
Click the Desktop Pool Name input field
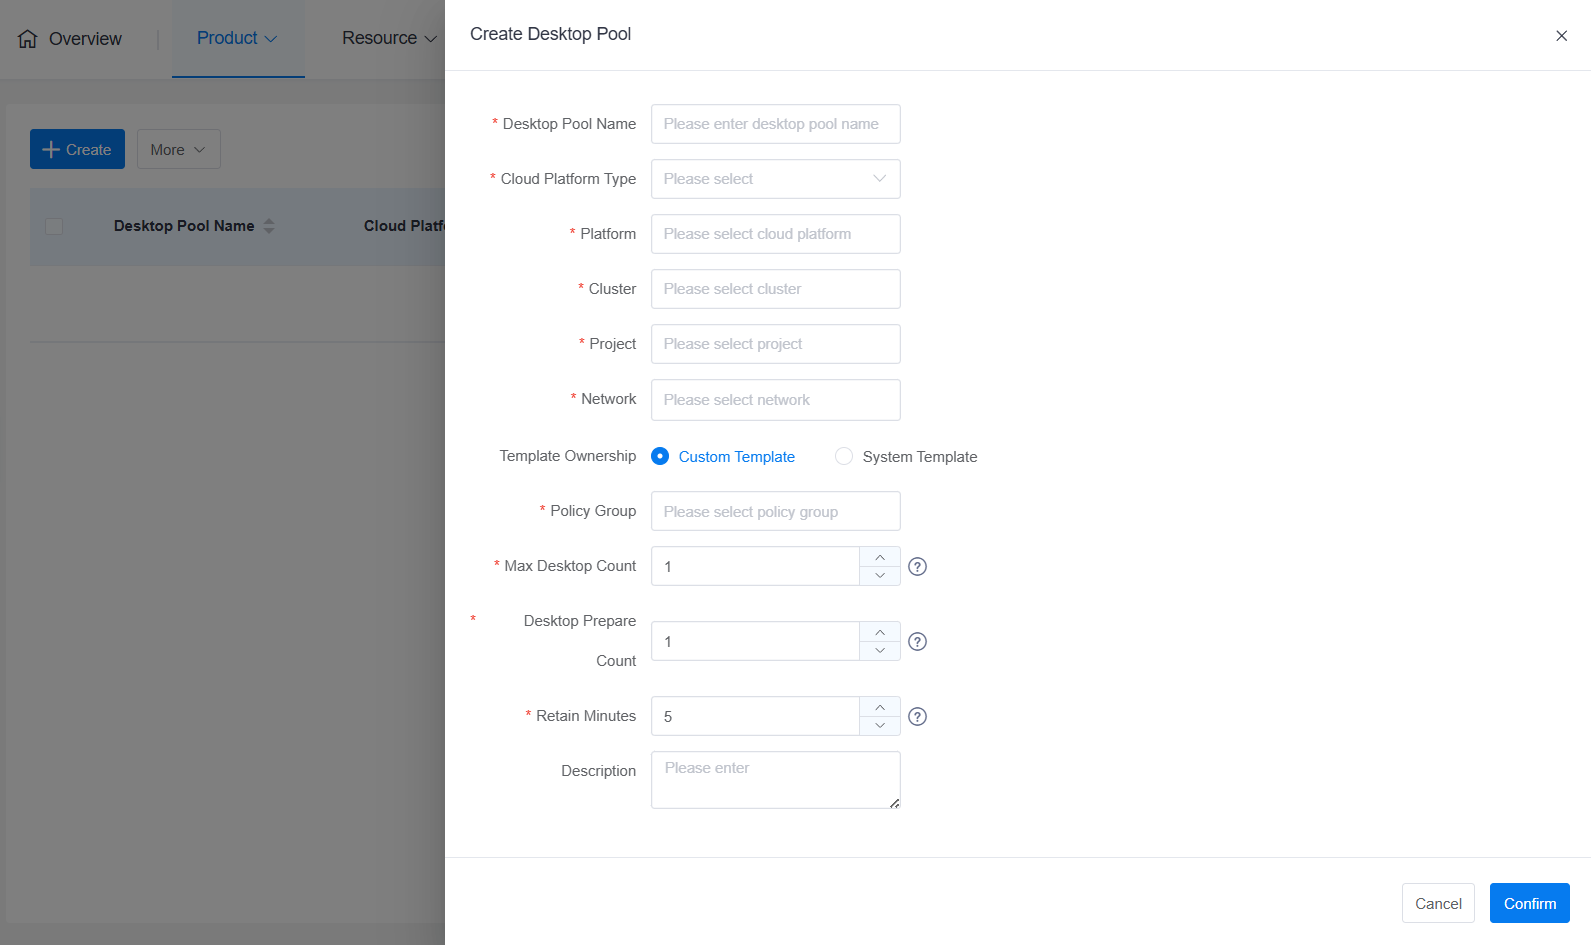775,124
